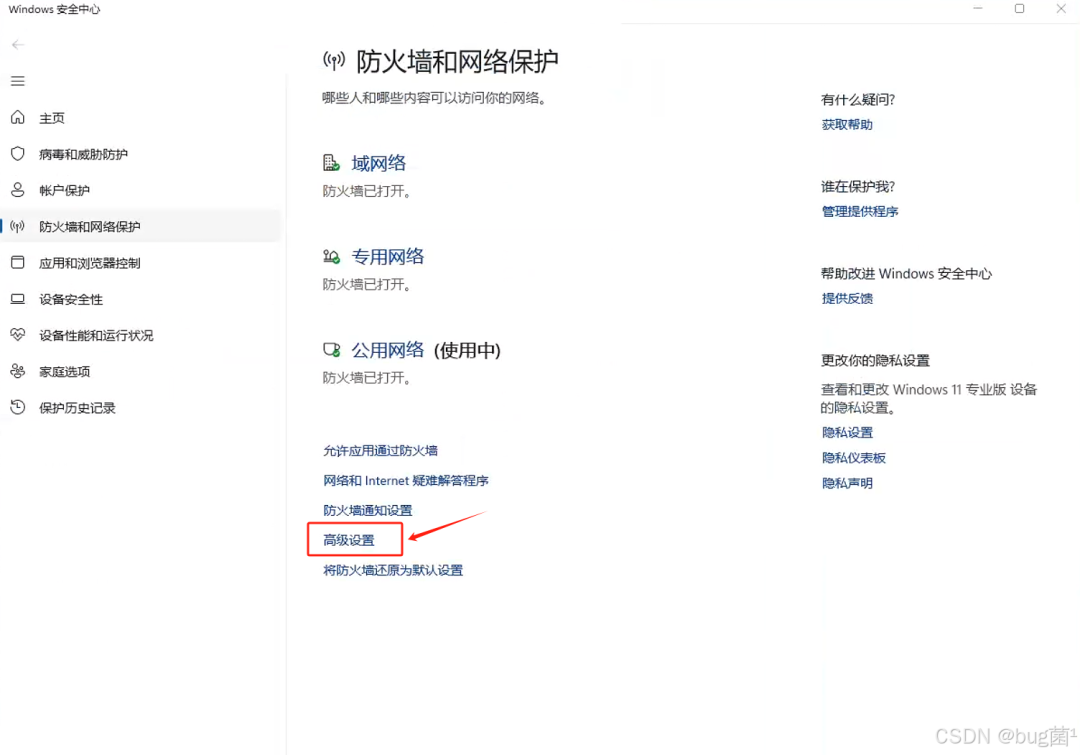Click the window icon for 应用和浏览器控制
1080x755 pixels.
[18, 262]
